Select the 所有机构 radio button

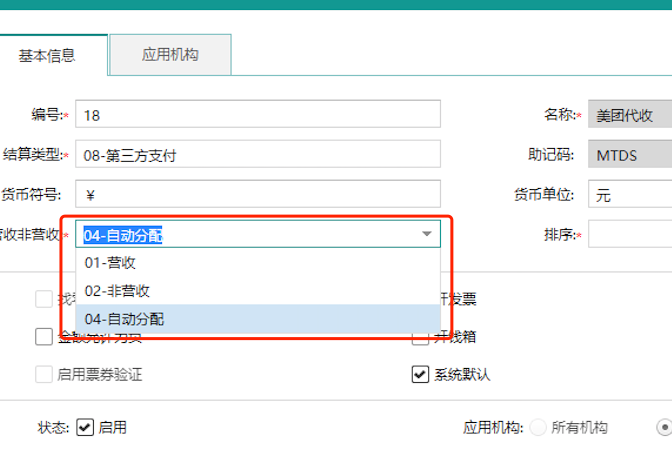click(x=539, y=427)
